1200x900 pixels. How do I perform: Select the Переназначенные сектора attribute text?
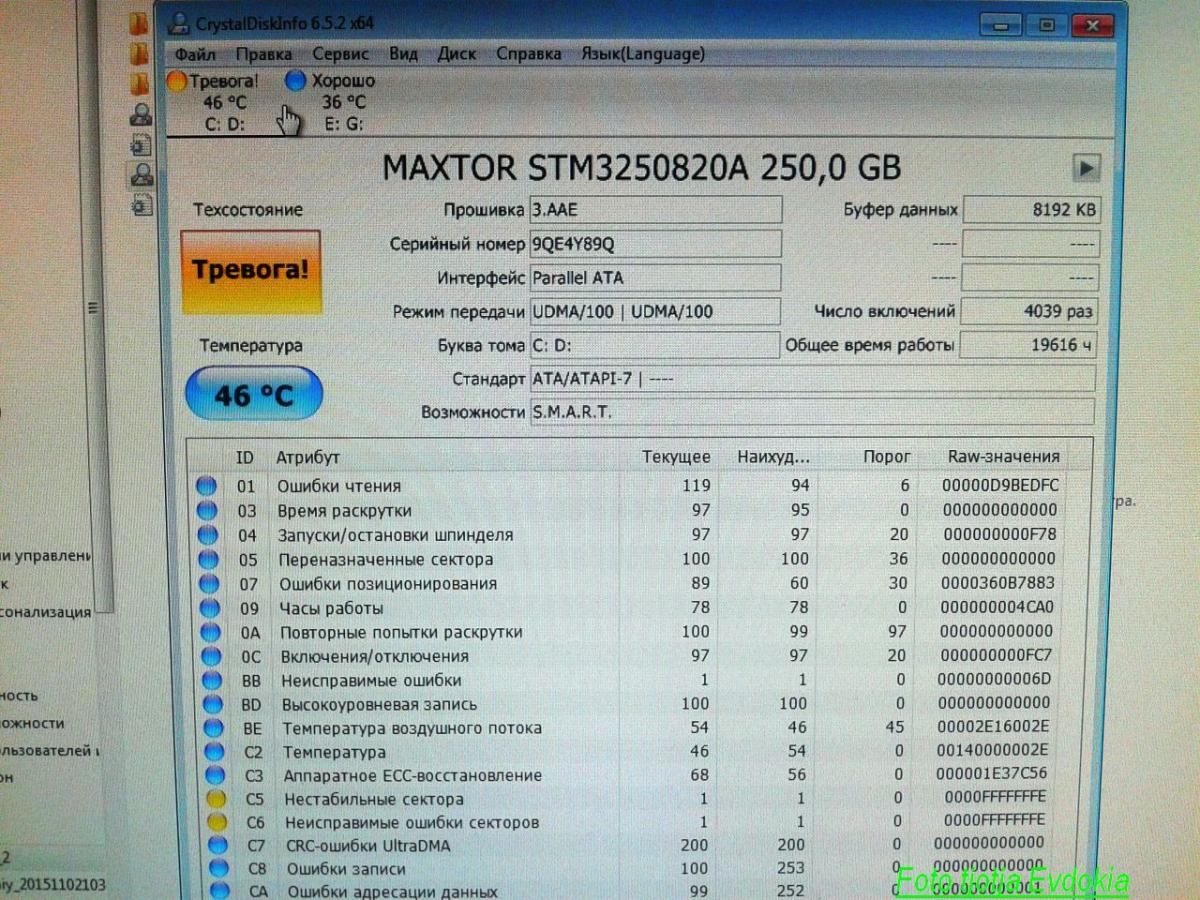click(x=386, y=559)
